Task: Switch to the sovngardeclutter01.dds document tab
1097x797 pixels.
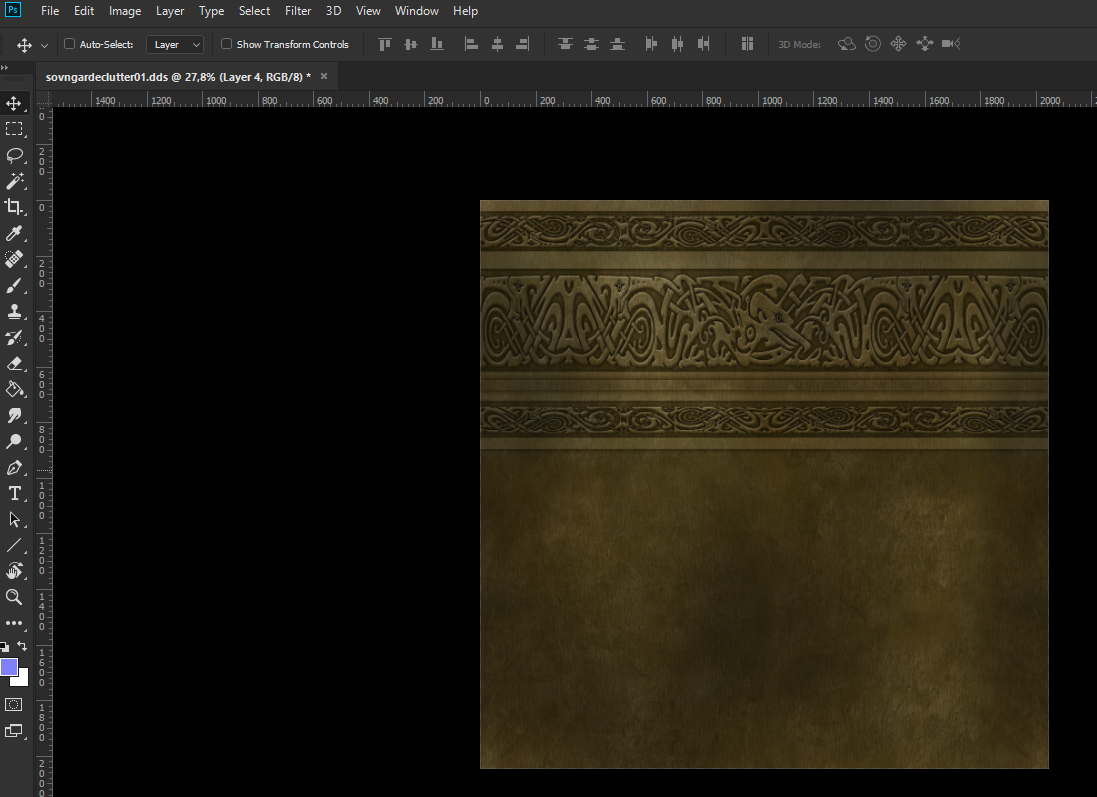Action: click(x=178, y=77)
